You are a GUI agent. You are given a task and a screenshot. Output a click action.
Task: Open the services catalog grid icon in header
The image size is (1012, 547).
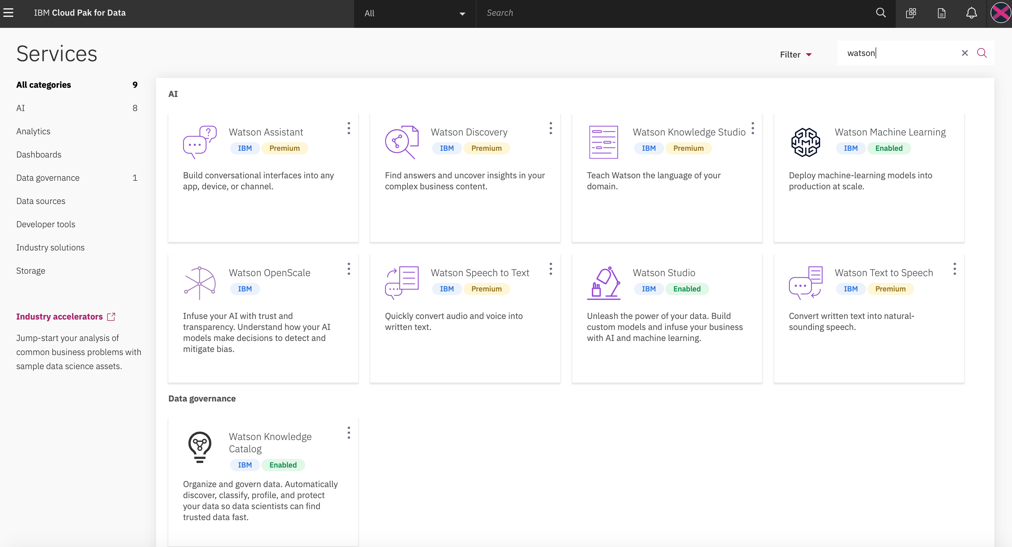911,13
